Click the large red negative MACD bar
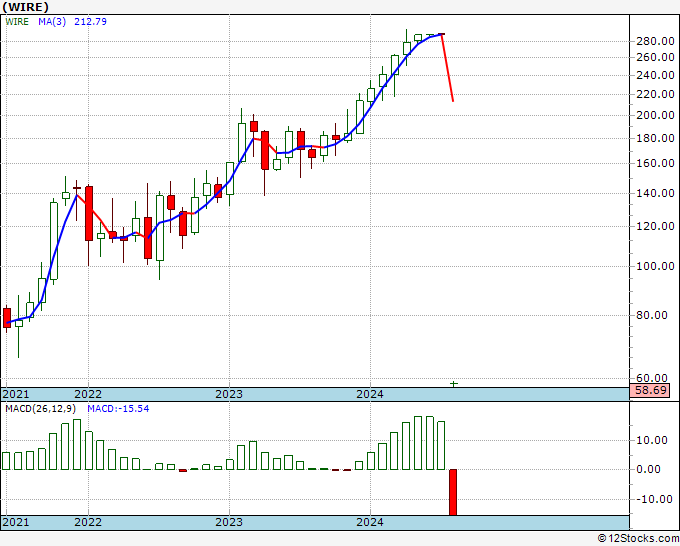 [453, 492]
